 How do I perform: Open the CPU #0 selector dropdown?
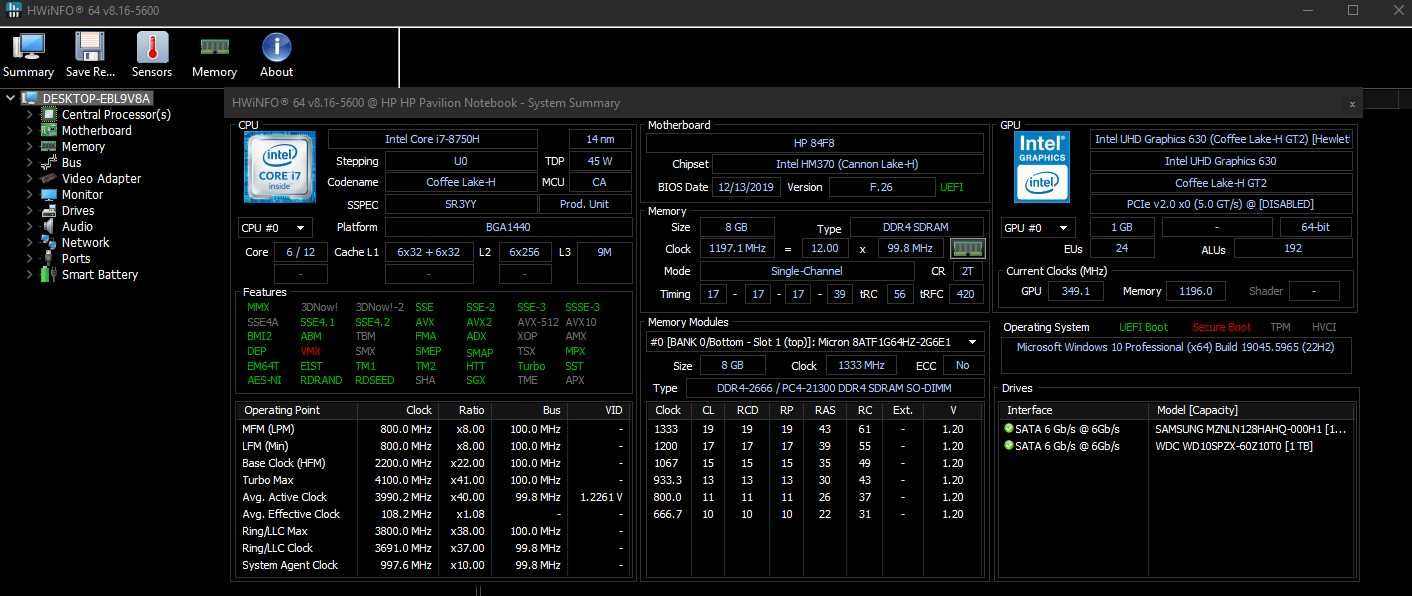[275, 228]
